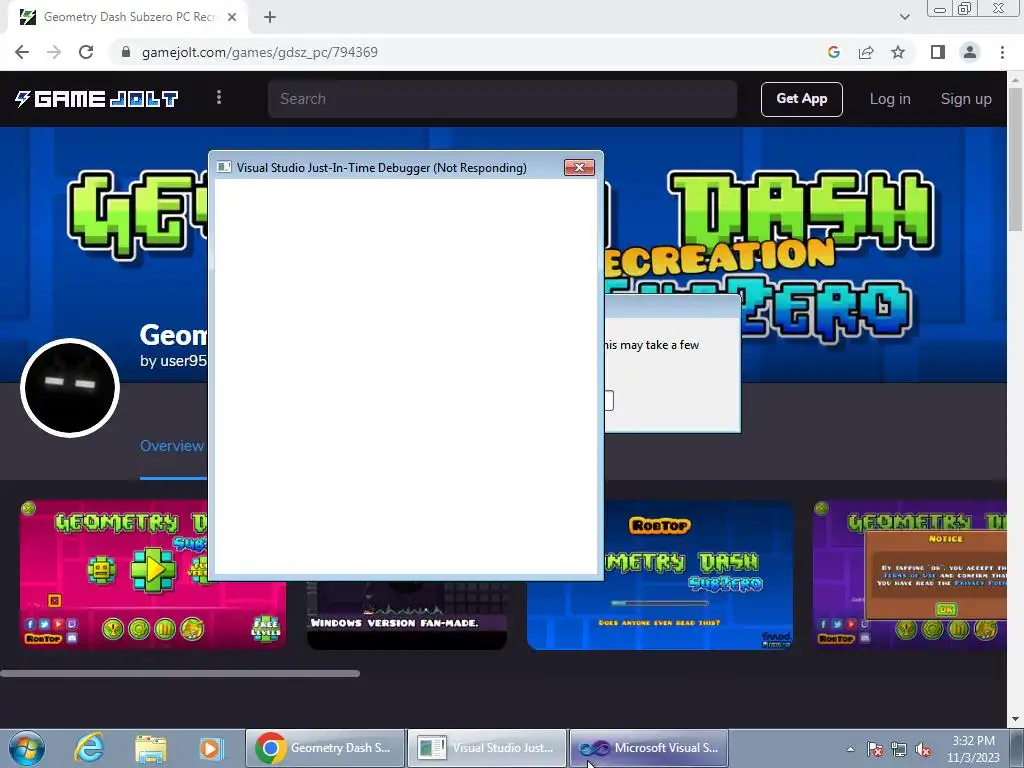1024x768 pixels.
Task: Bookmark this page with star icon
Action: pos(898,52)
